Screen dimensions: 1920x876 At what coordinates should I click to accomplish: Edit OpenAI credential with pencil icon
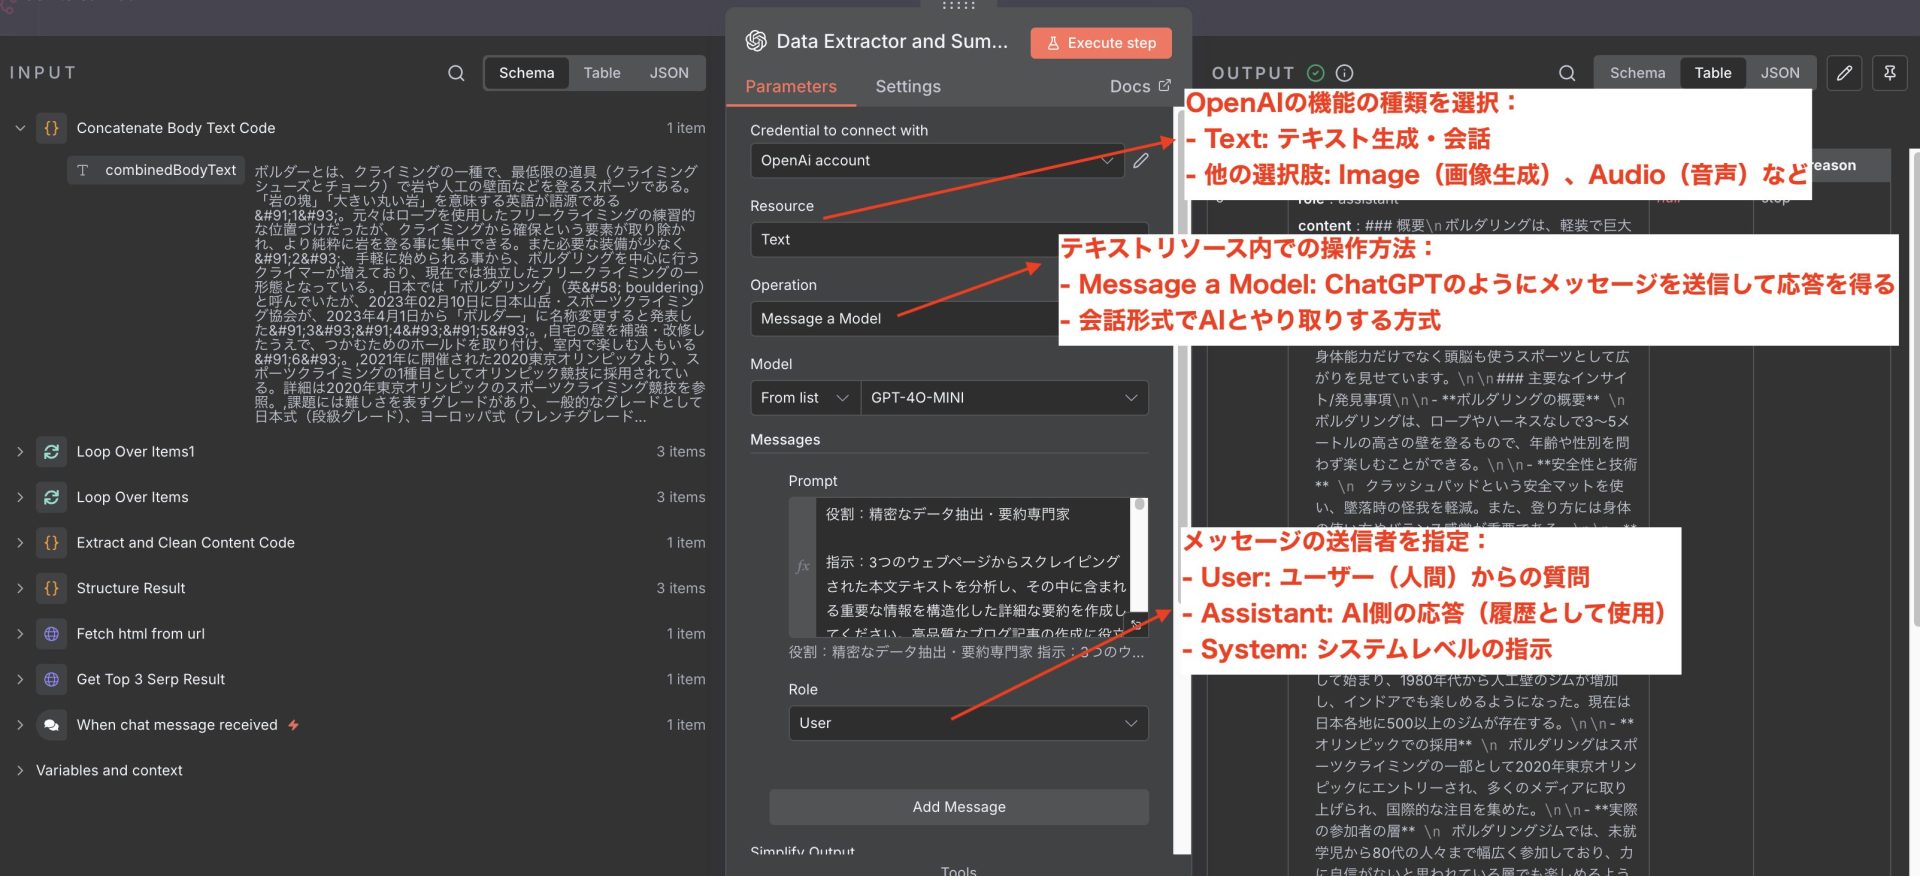(x=1141, y=161)
